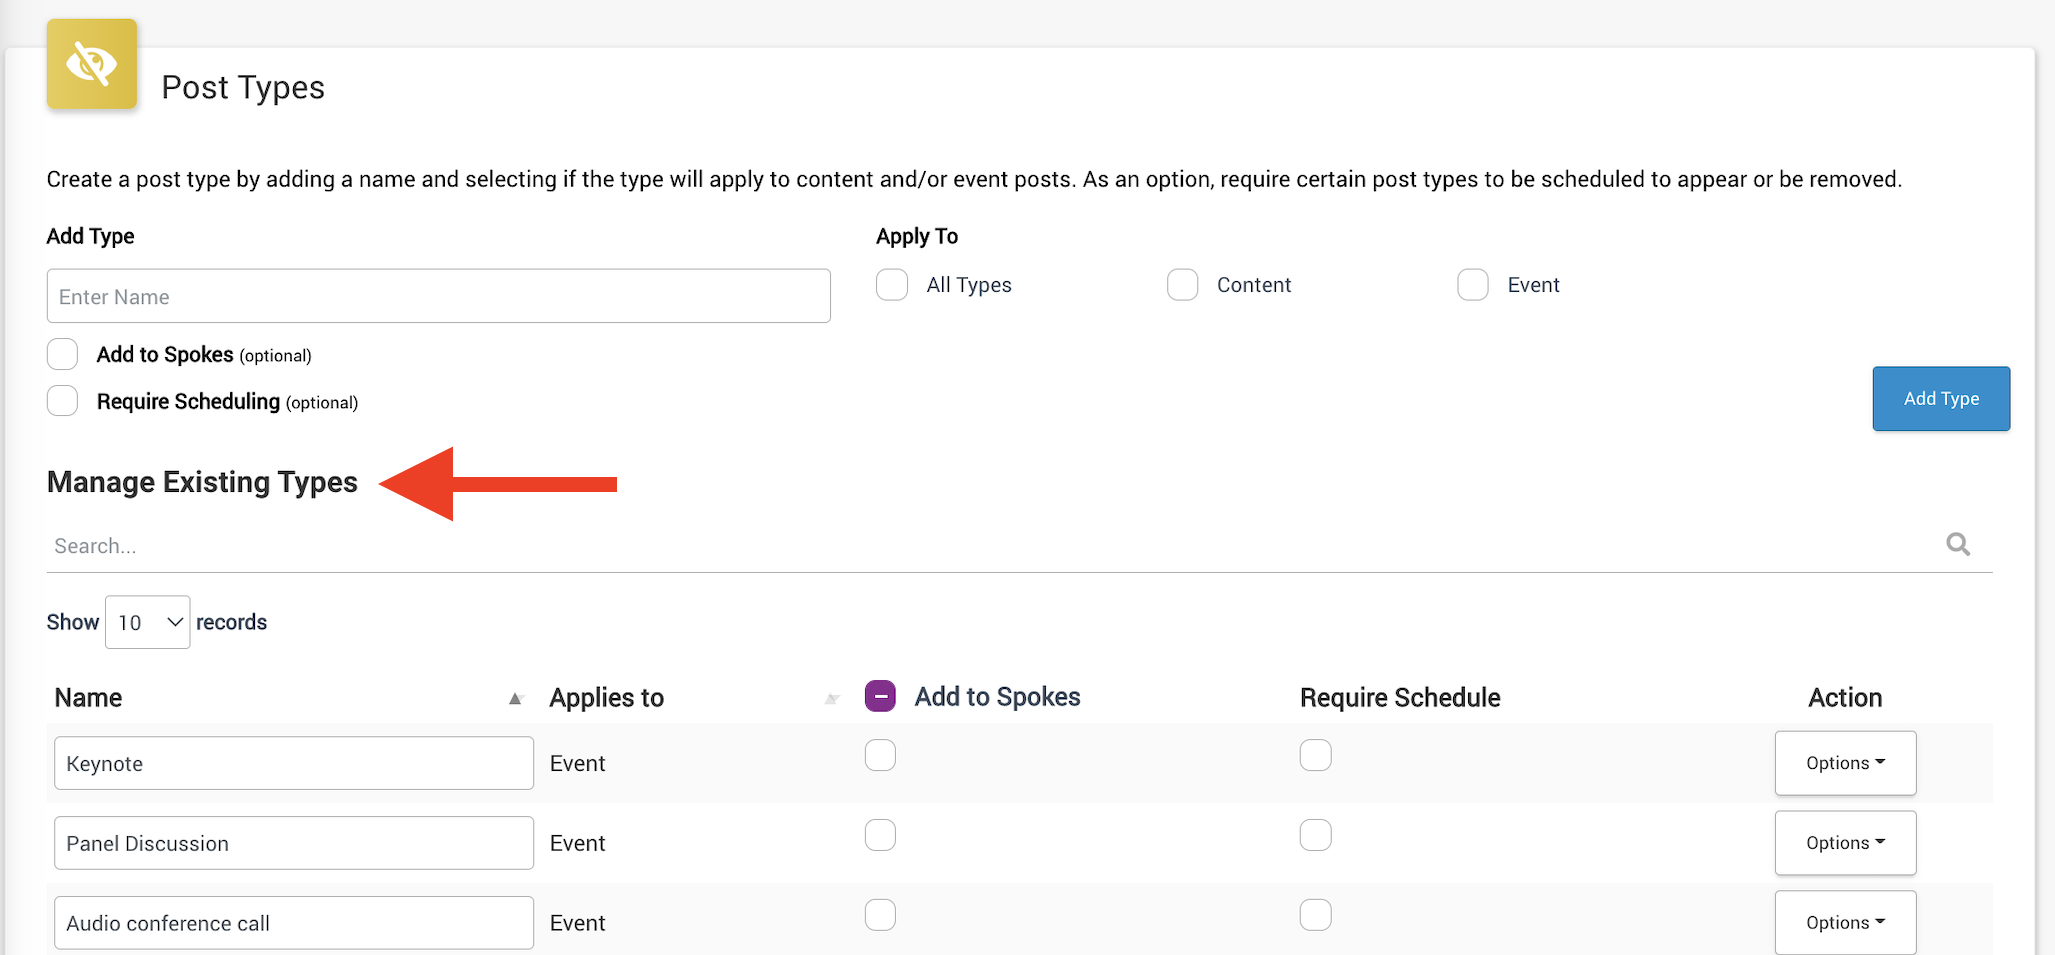Click the Action column header
Screen dimensions: 2055x955
1845,698
